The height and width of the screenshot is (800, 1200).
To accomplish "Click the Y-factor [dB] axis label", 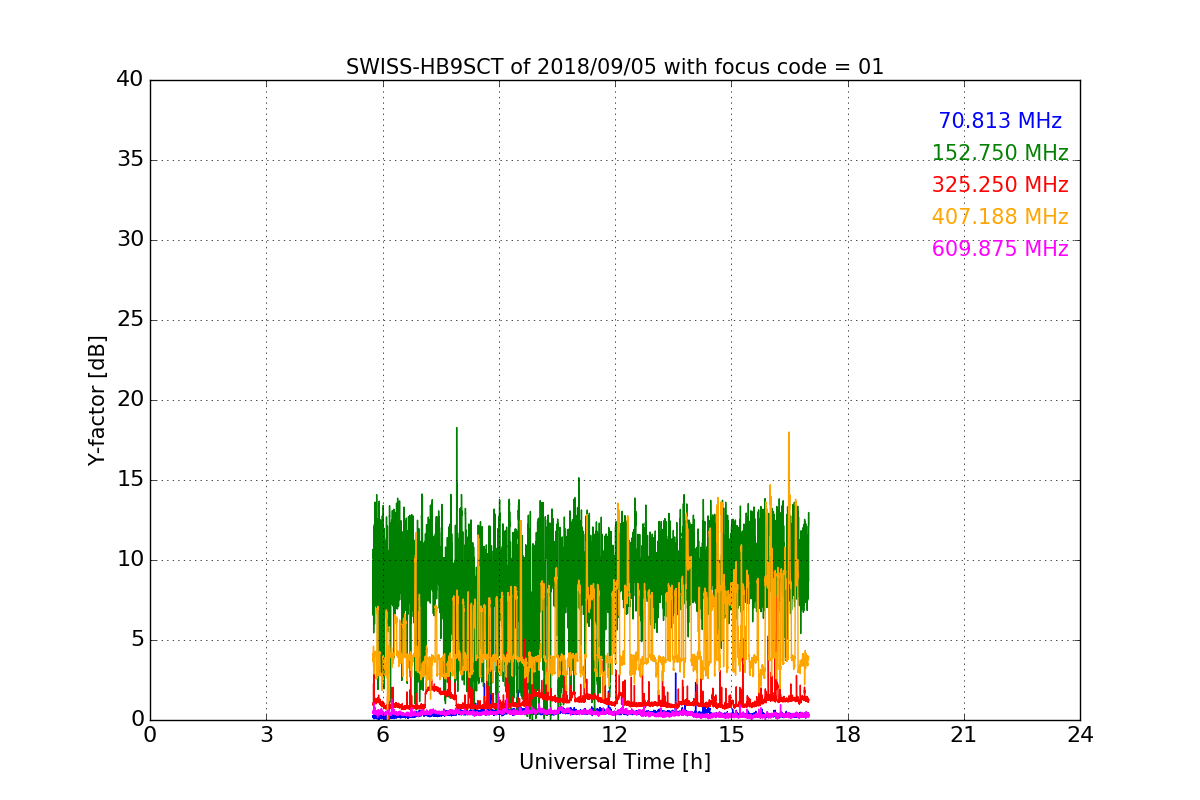I will (x=97, y=400).
